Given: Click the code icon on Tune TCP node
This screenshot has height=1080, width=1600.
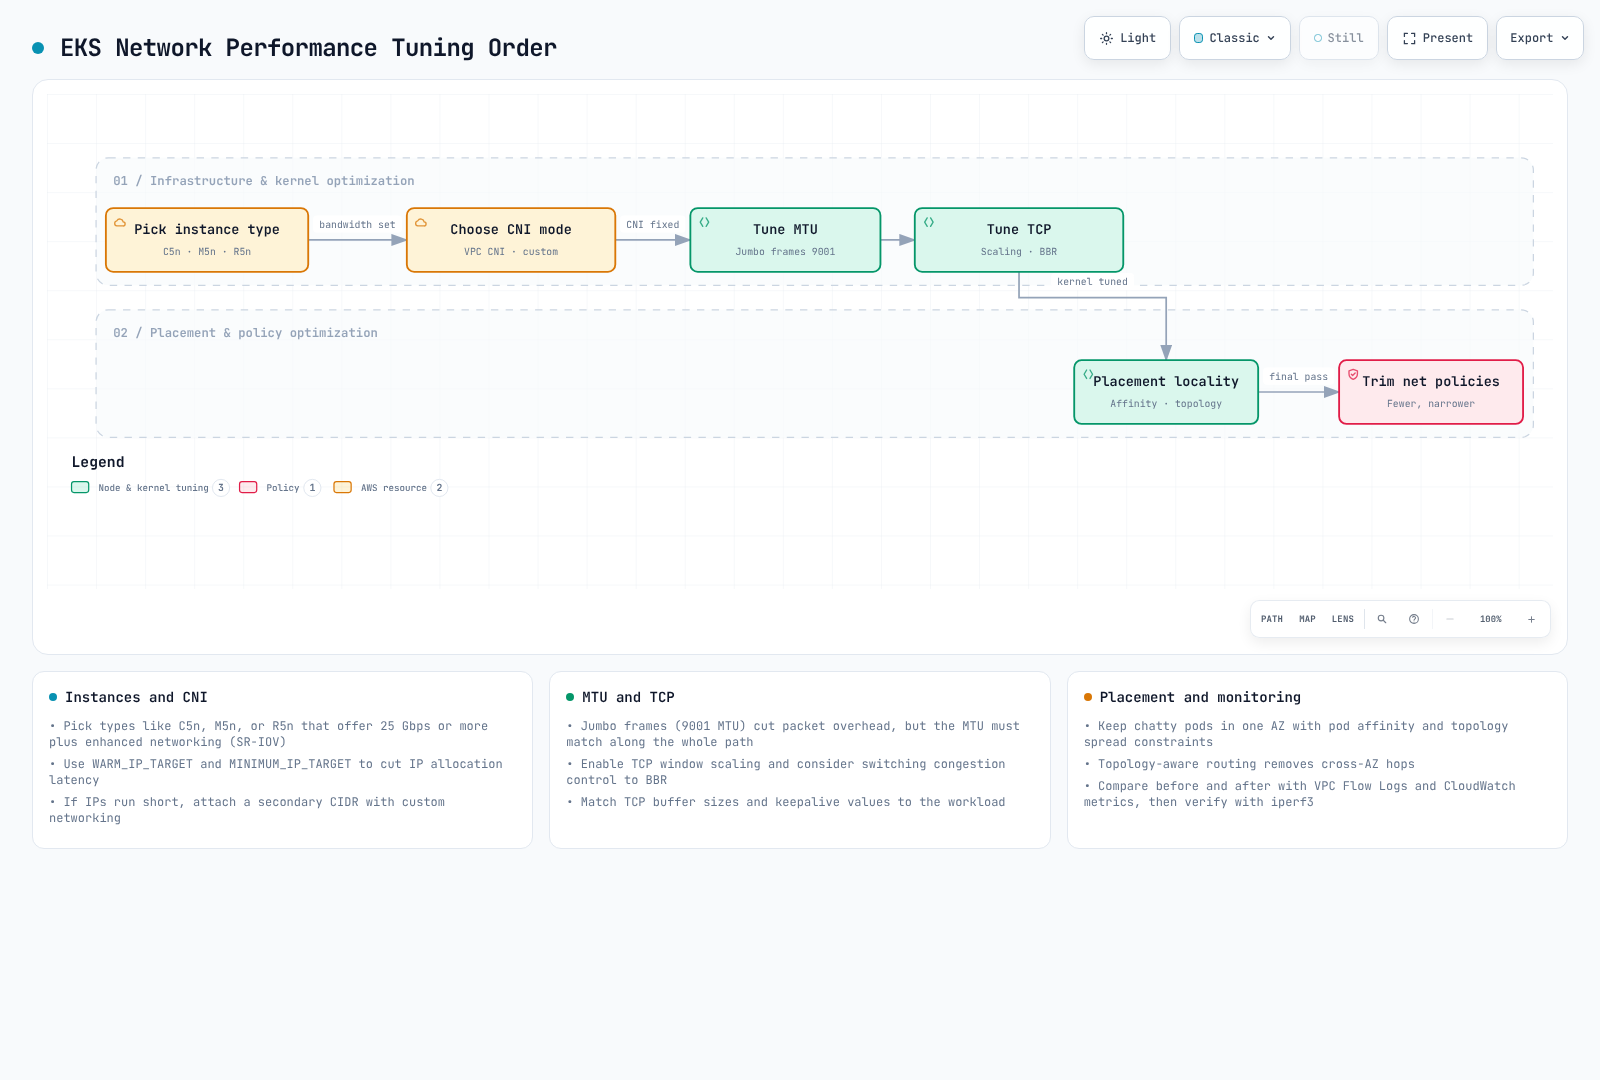Looking at the screenshot, I should [x=929, y=222].
